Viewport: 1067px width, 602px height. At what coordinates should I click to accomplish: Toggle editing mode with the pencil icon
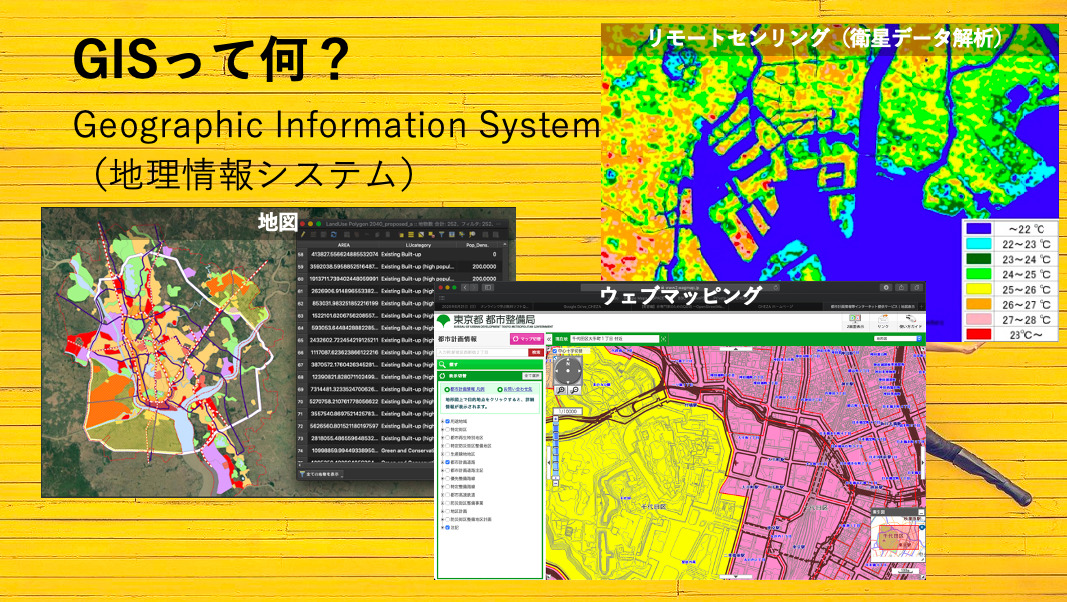point(303,234)
